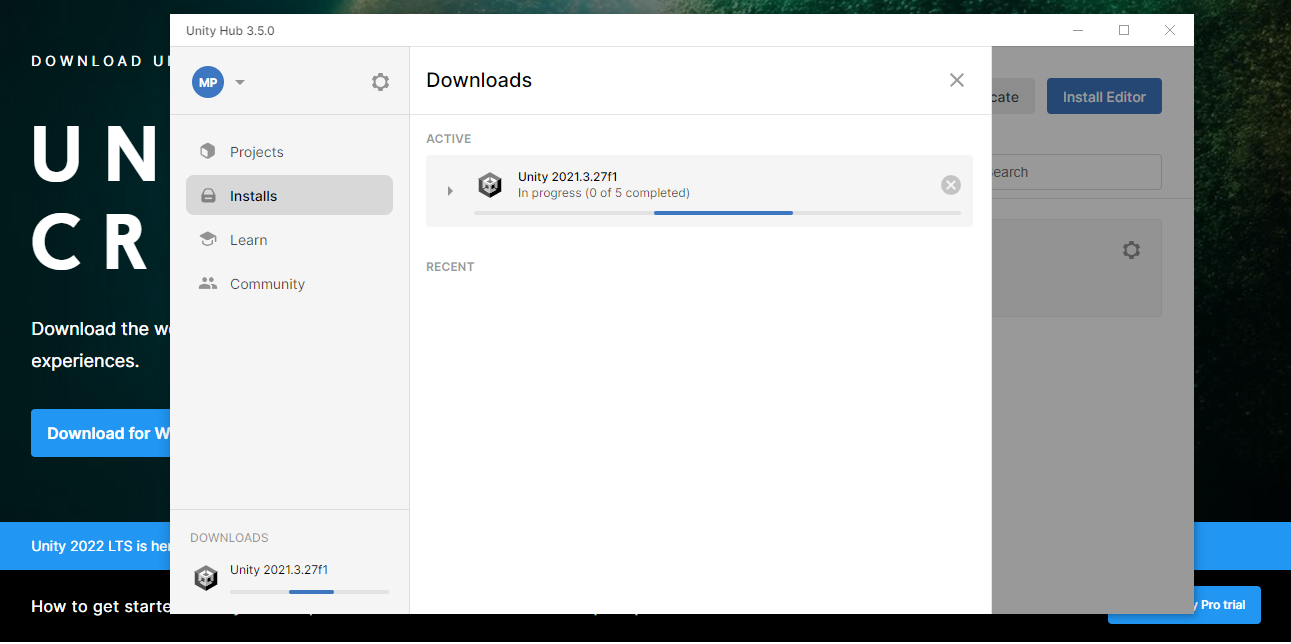Click the installs Search field
Image resolution: width=1291 pixels, height=644 pixels.
[1076, 172]
